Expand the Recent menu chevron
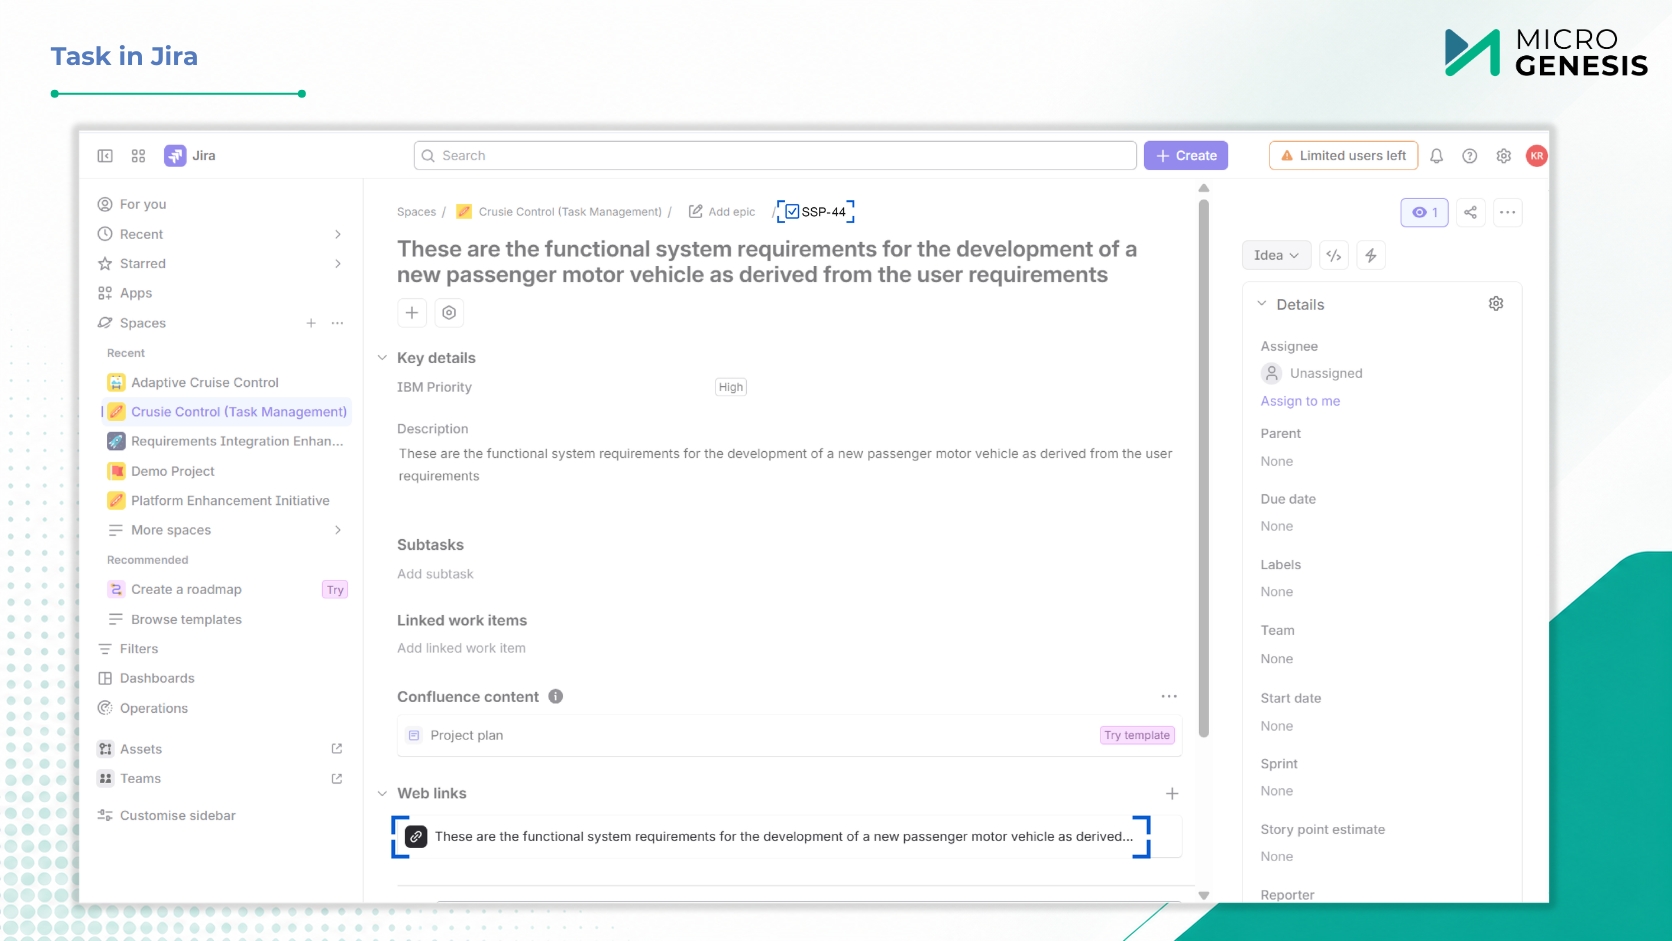 [338, 234]
